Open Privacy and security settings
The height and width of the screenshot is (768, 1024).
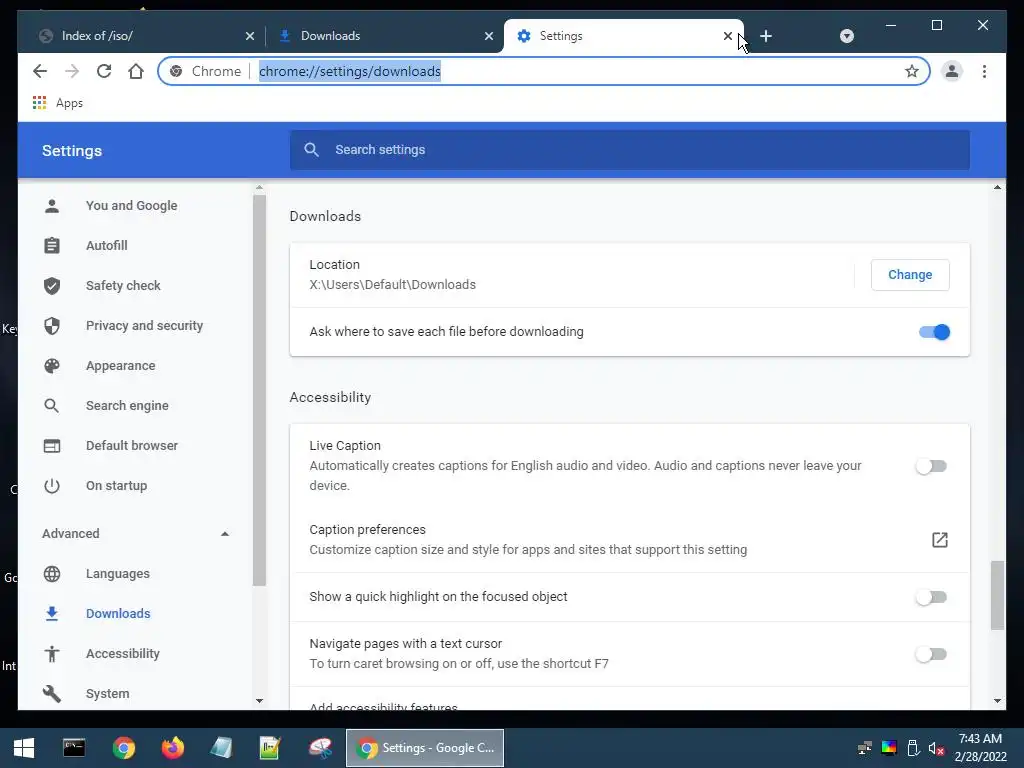(x=144, y=325)
